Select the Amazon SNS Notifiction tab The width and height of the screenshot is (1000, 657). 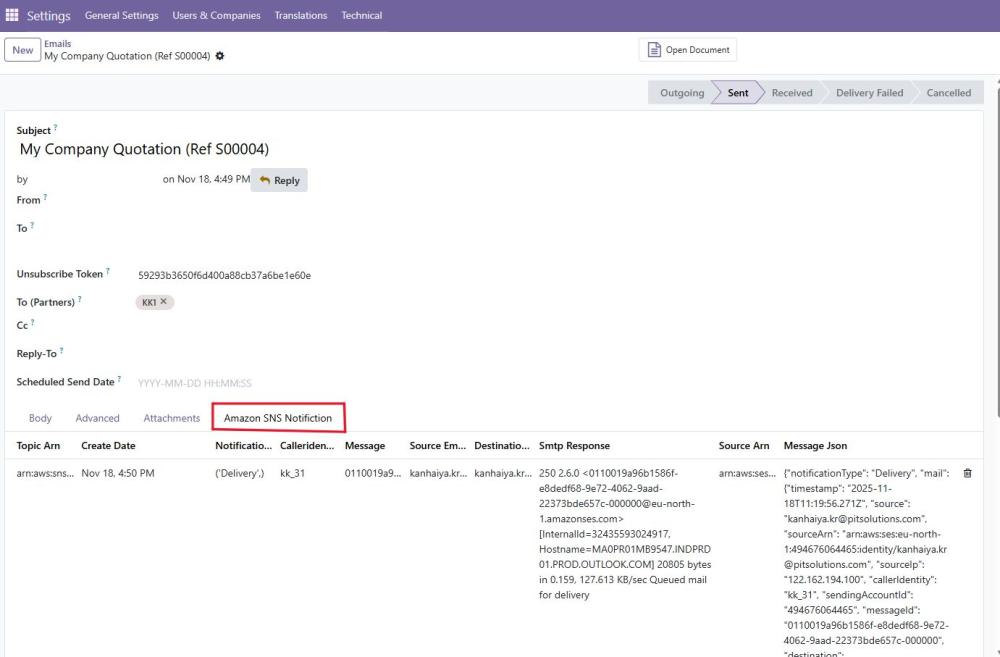tap(278, 418)
